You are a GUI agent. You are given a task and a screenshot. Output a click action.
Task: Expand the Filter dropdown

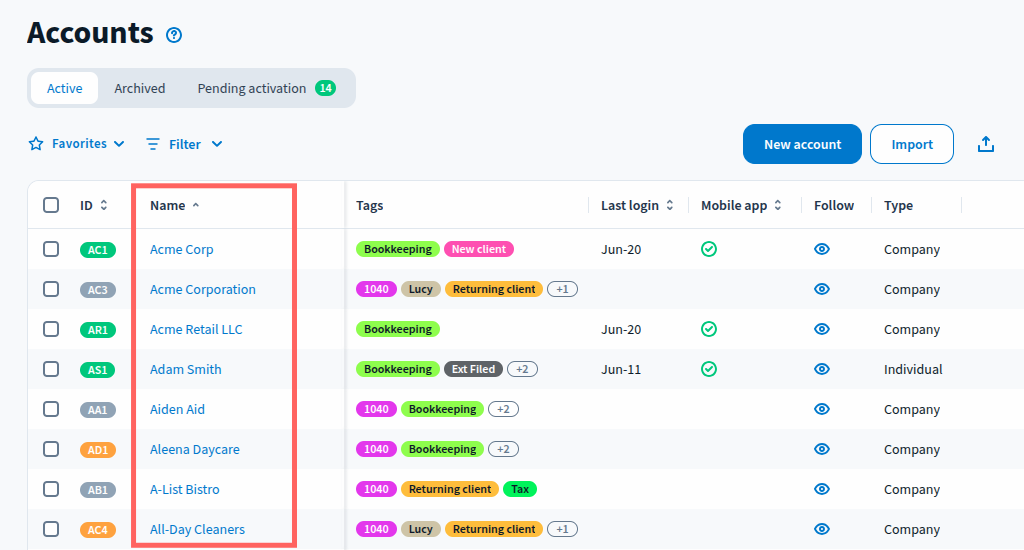pyautogui.click(x=184, y=144)
